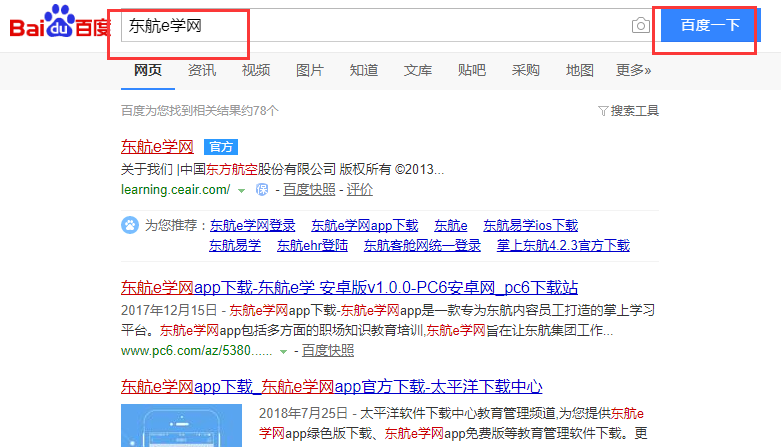The image size is (781, 447).
Task: Open recommended 东航e学网app下载 link
Action: (365, 226)
